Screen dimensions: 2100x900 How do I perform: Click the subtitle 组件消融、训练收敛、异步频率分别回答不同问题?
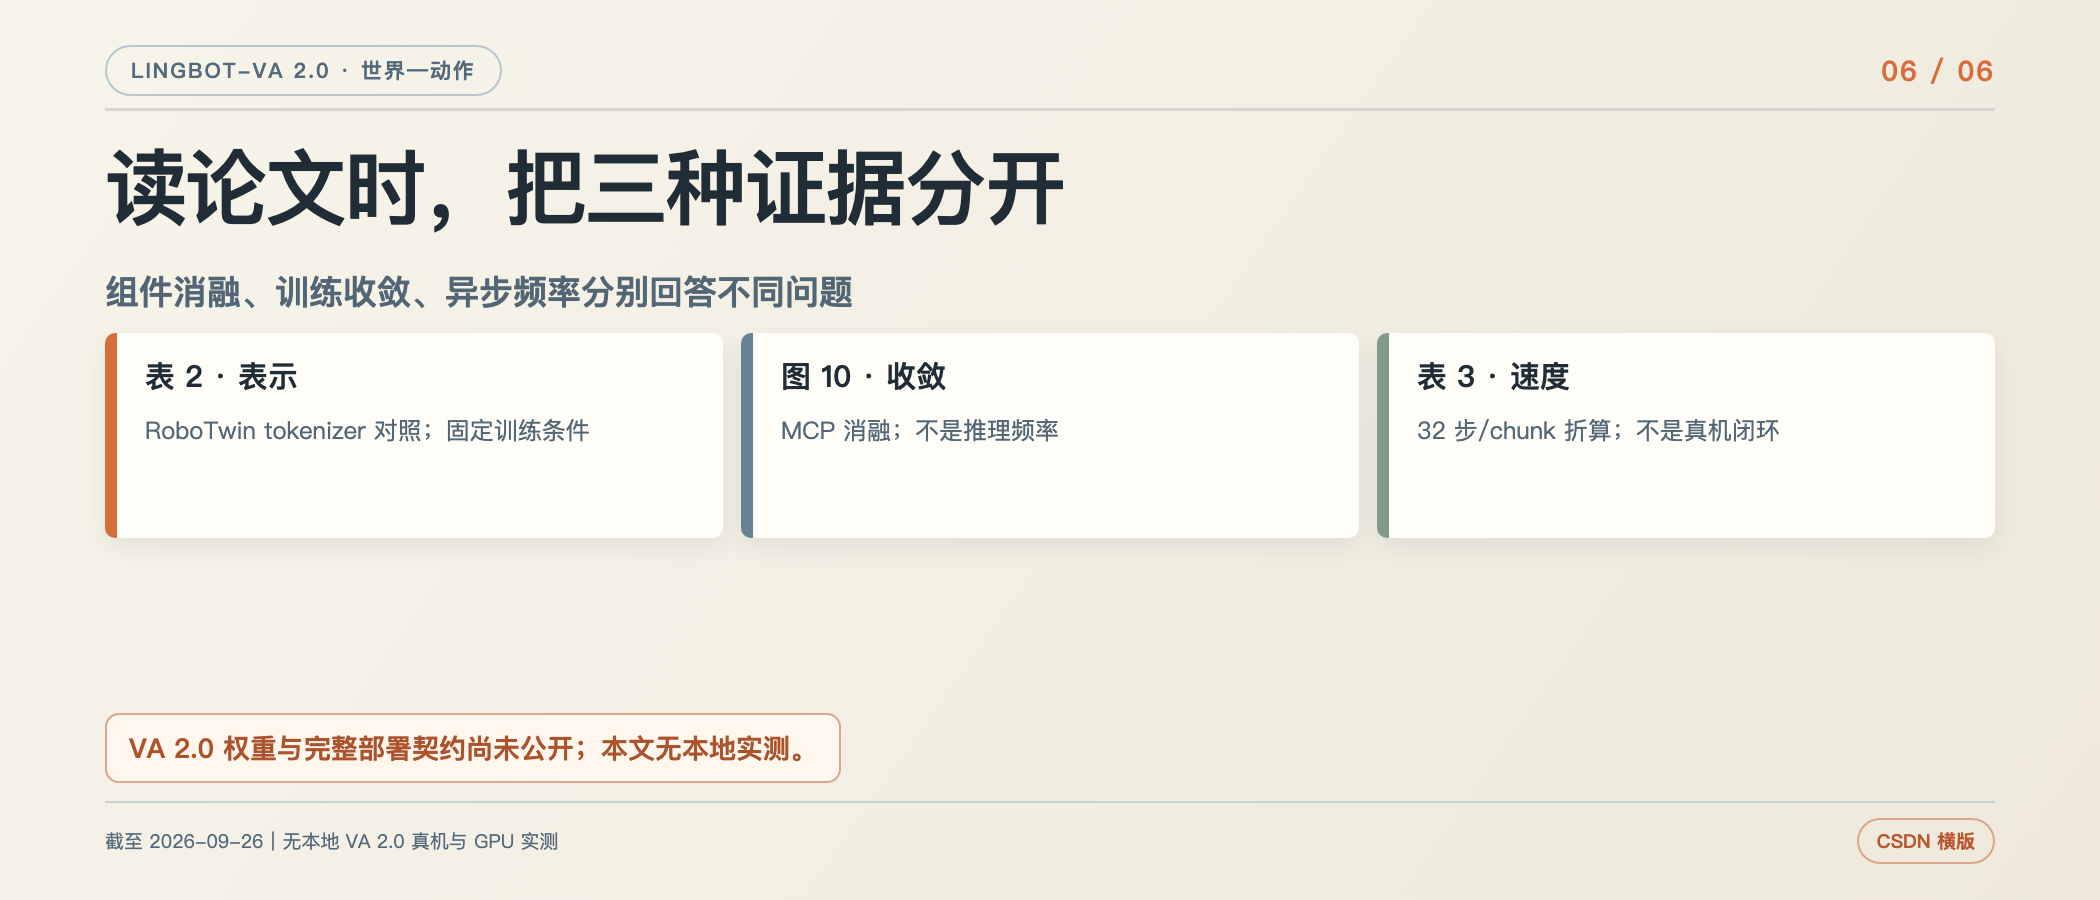pyautogui.click(x=479, y=292)
